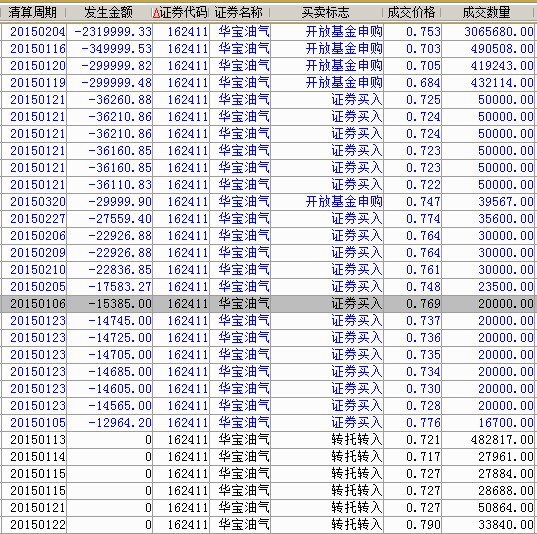Select quantity 23500.00
This screenshot has width=537, height=534.
[x=506, y=287]
